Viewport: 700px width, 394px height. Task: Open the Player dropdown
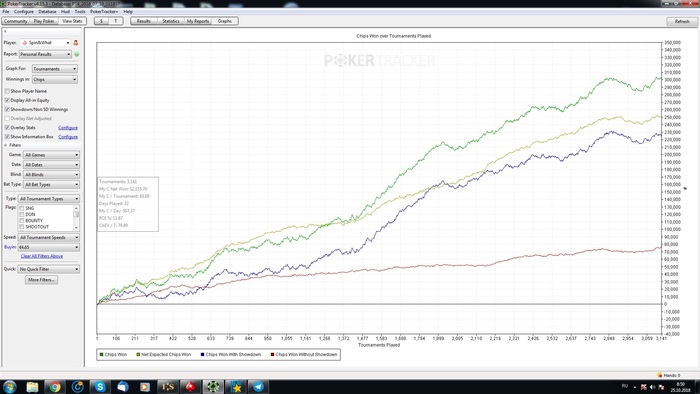[x=45, y=43]
